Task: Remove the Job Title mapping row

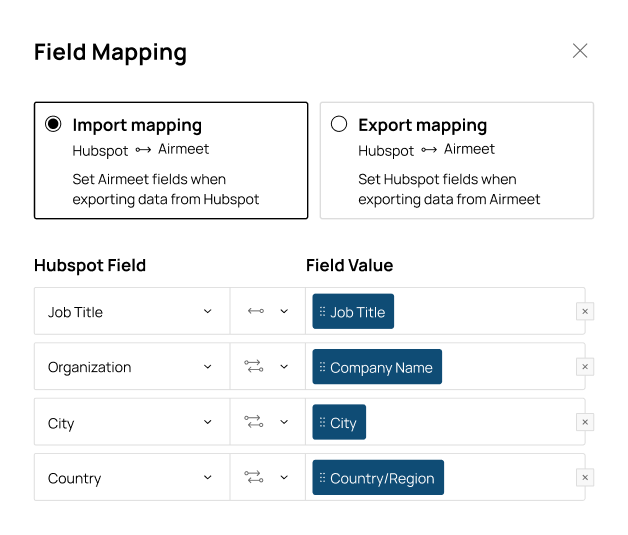Action: [585, 311]
